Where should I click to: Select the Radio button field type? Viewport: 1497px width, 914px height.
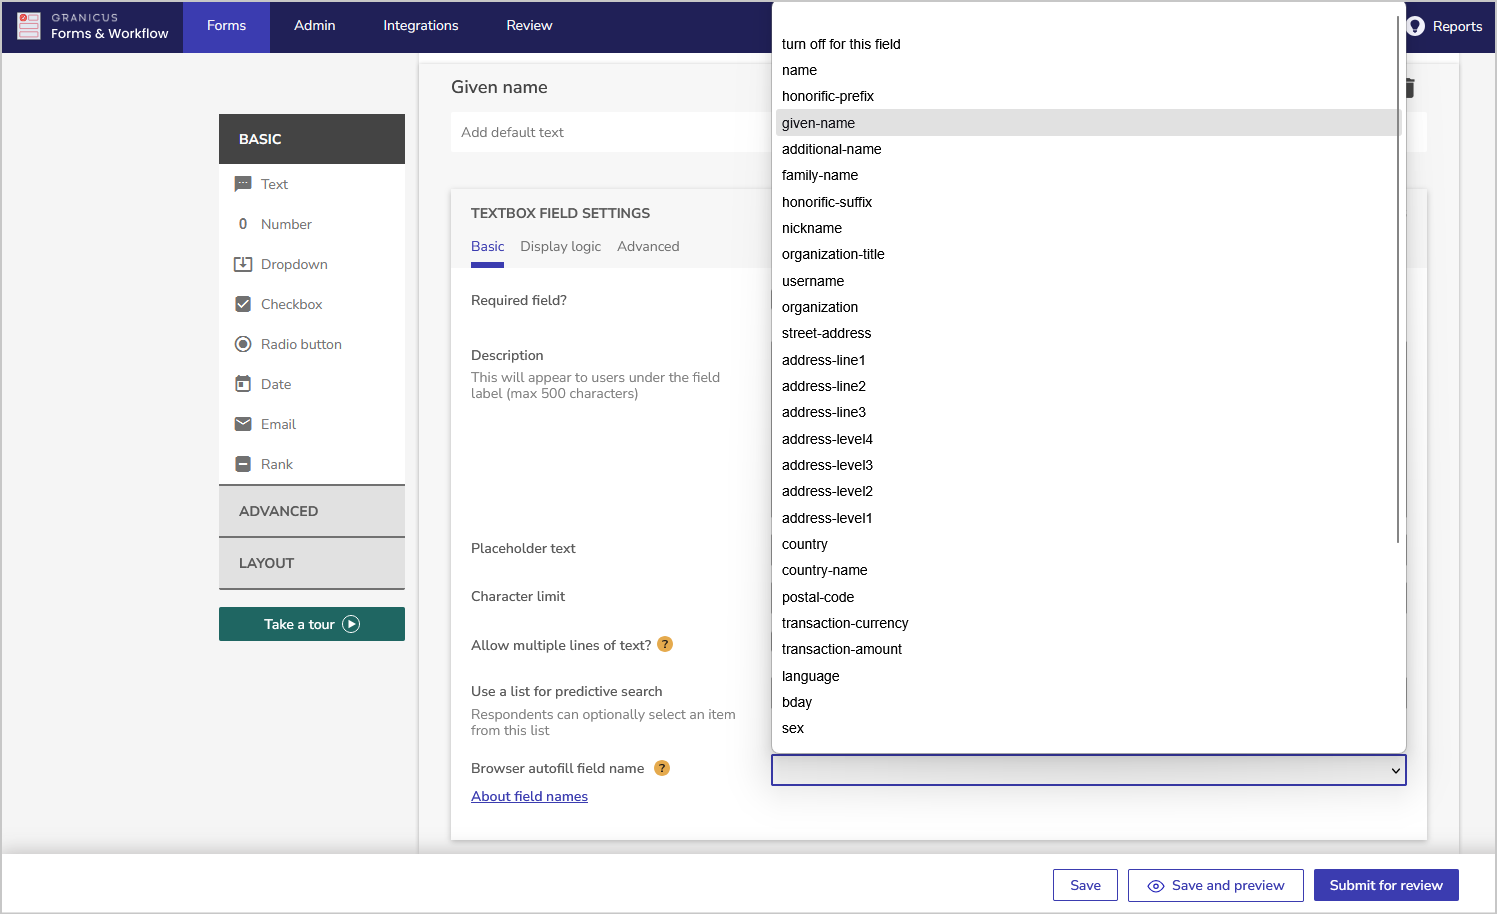pyautogui.click(x=300, y=344)
